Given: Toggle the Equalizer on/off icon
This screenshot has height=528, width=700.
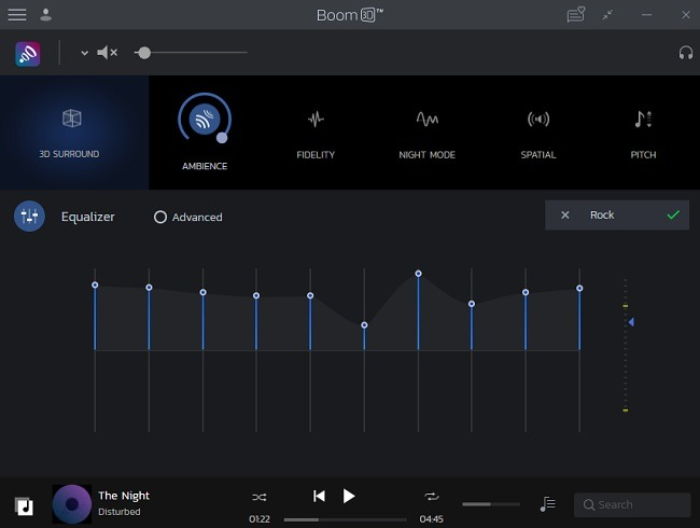Looking at the screenshot, I should 29,216.
